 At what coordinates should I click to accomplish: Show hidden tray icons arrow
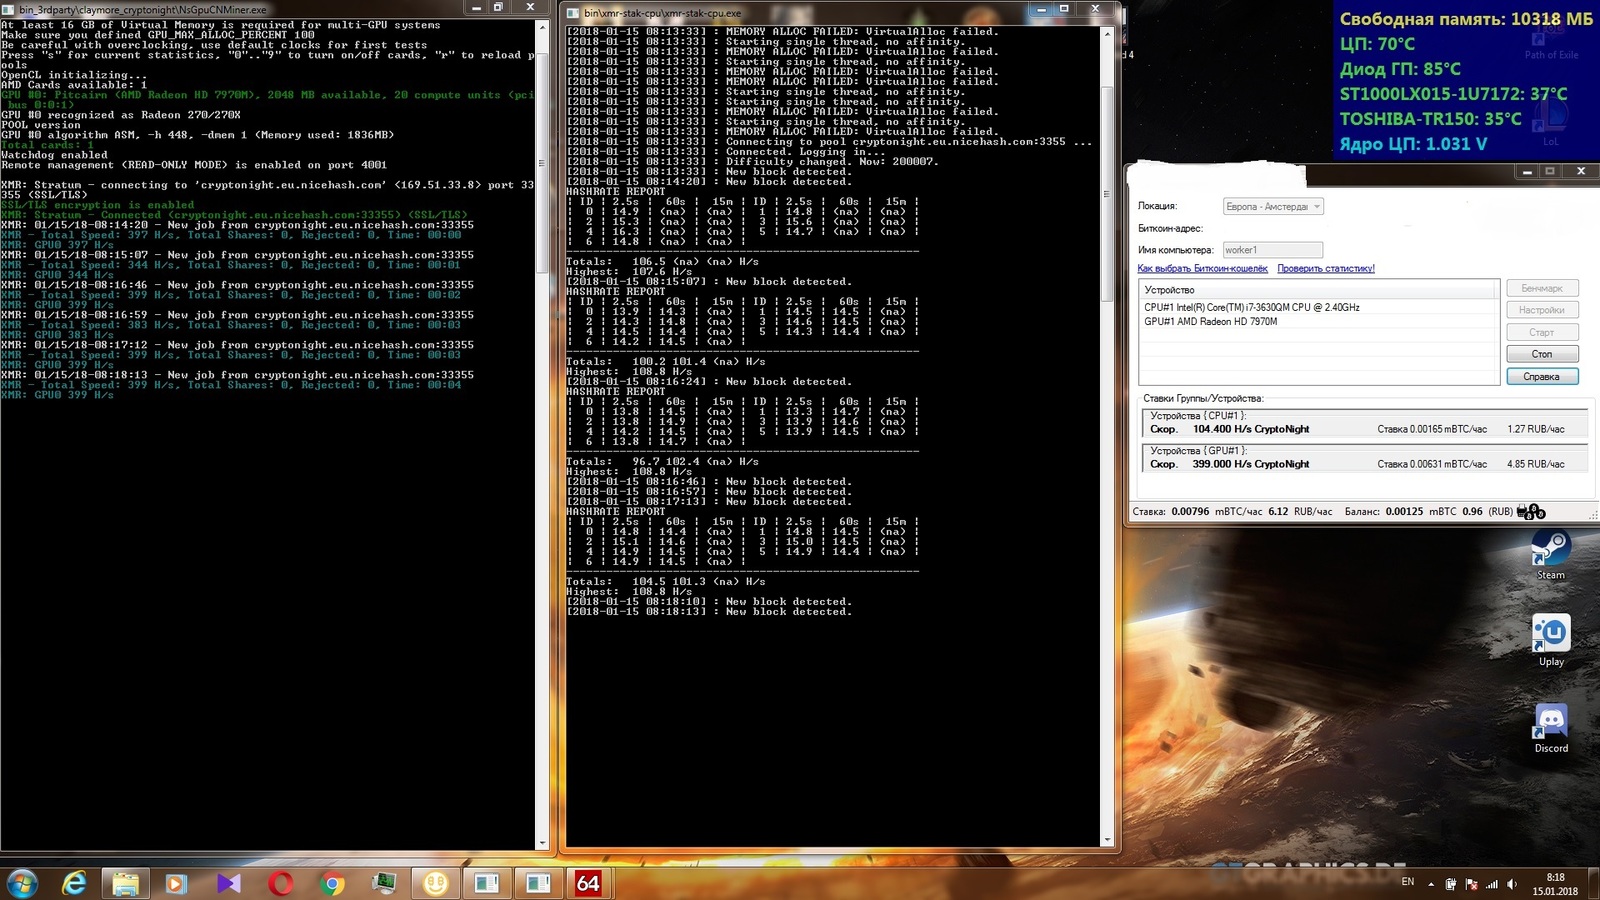tap(1430, 884)
